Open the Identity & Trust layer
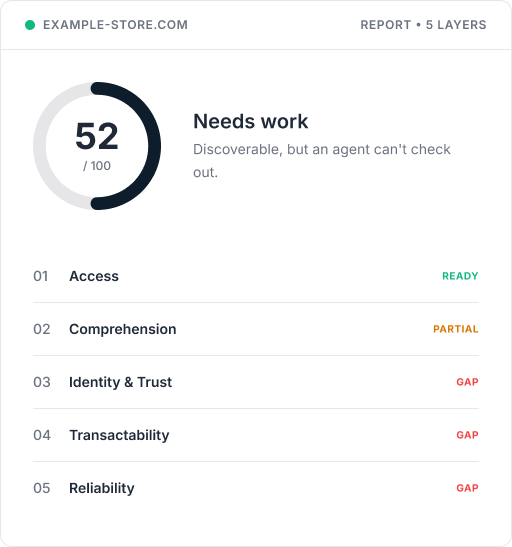This screenshot has height=547, width=512. (x=256, y=382)
